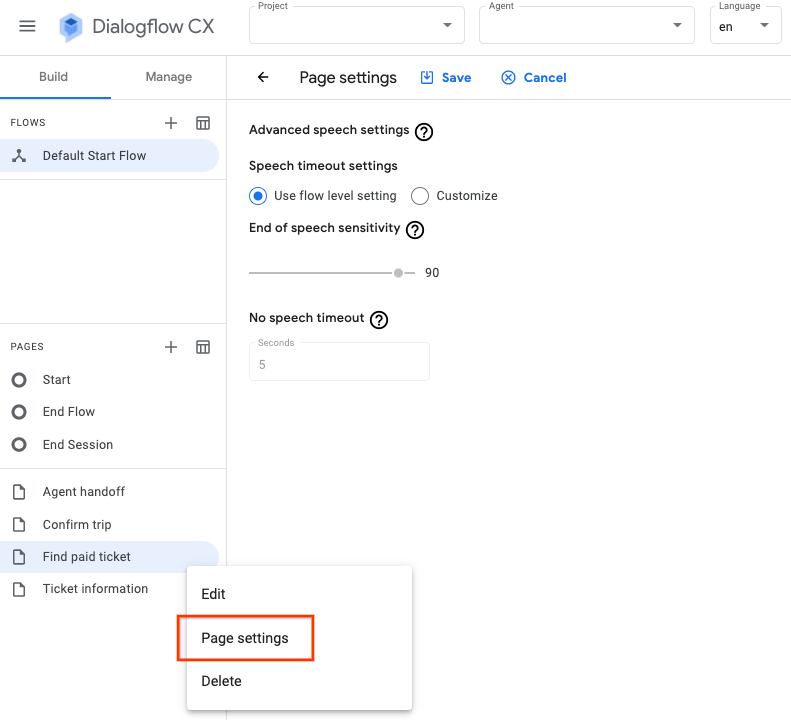This screenshot has width=791, height=720.
Task: Click the sensitivity value 90
Action: (x=432, y=273)
